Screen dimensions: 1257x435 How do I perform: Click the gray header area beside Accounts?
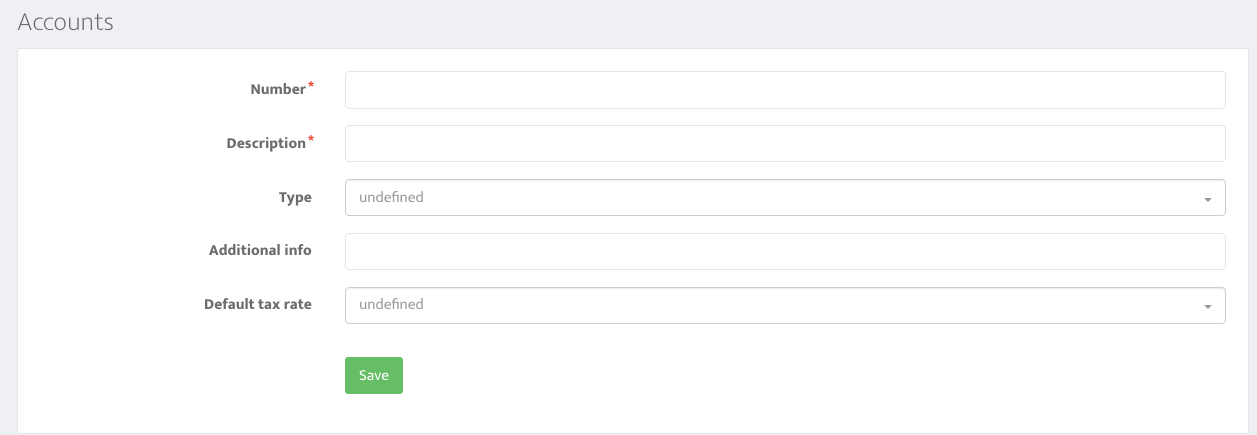coord(680,21)
